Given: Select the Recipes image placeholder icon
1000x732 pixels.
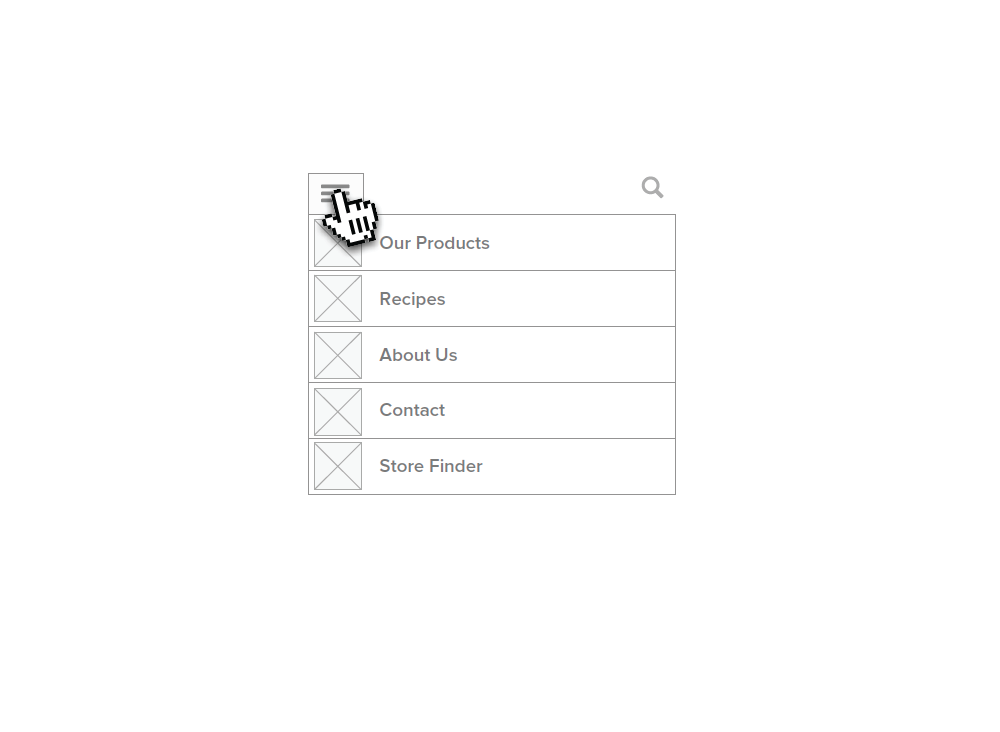Looking at the screenshot, I should click(338, 298).
